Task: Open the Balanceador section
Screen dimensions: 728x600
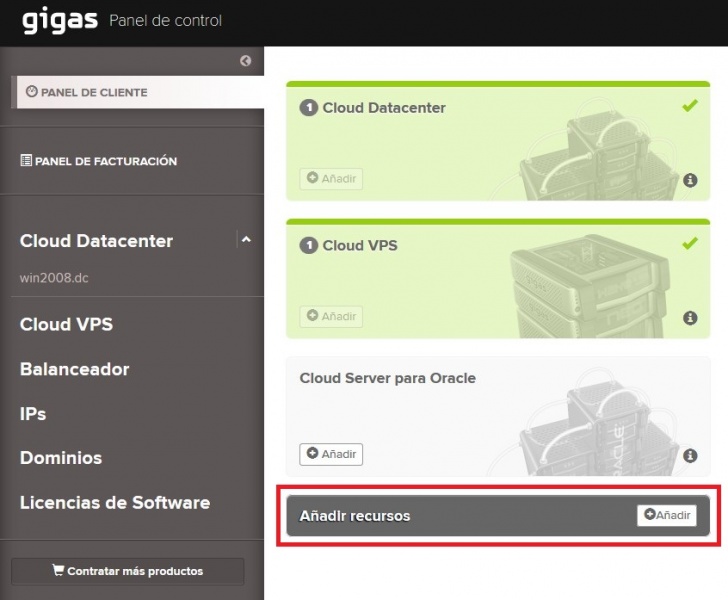Action: (x=74, y=369)
